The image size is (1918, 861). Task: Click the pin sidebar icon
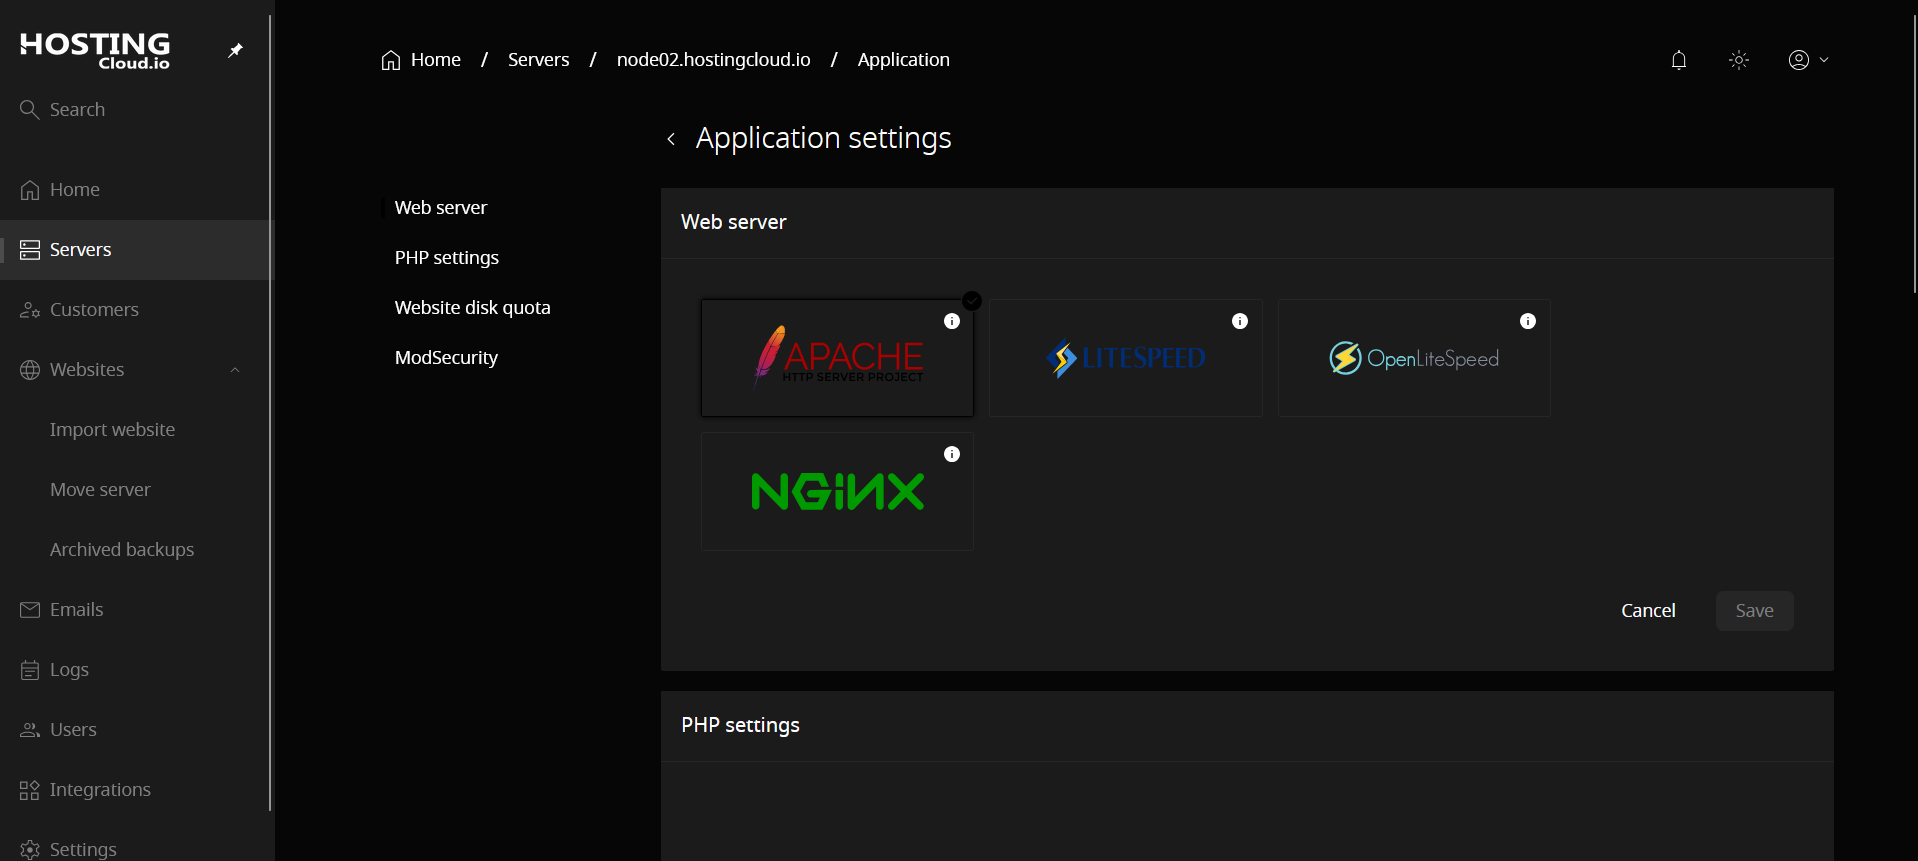(235, 50)
